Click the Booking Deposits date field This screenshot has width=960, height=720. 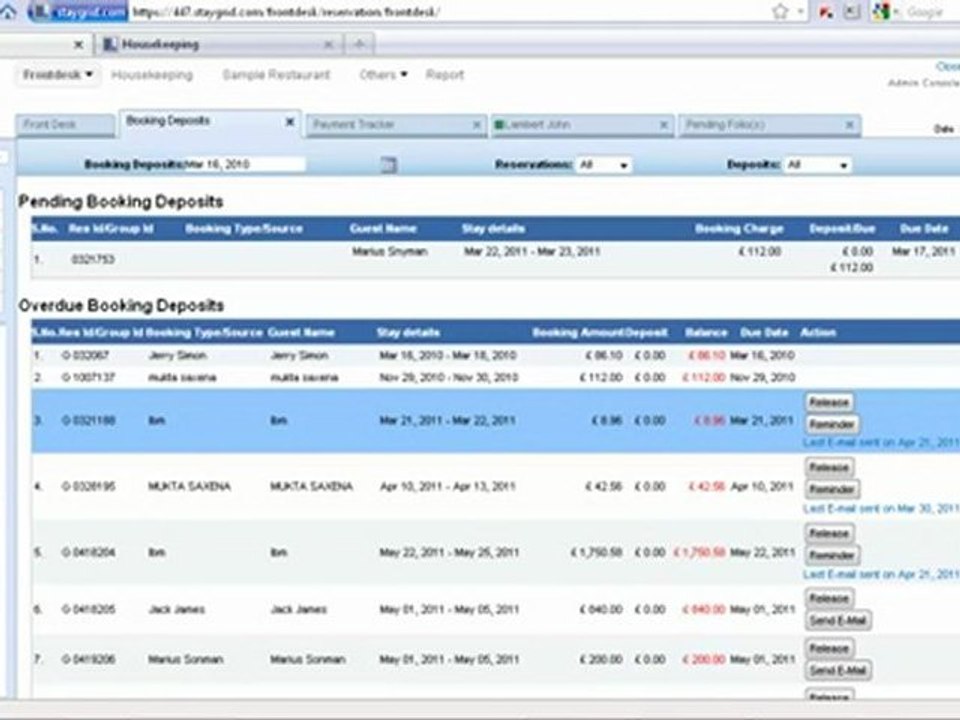(244, 164)
